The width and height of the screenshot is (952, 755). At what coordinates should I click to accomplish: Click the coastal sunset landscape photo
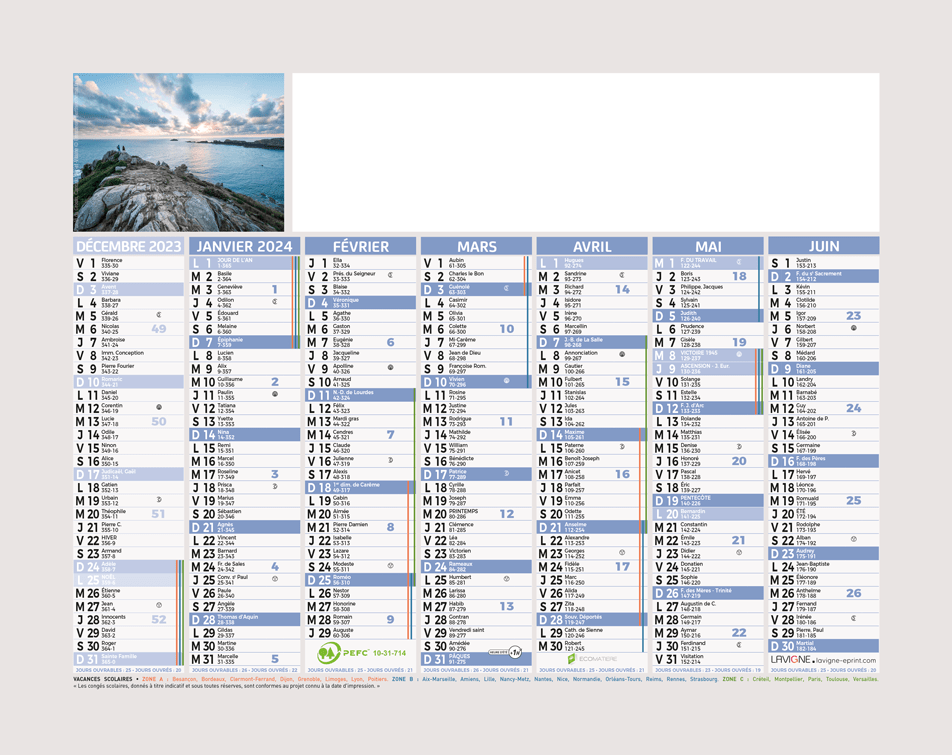tap(179, 152)
